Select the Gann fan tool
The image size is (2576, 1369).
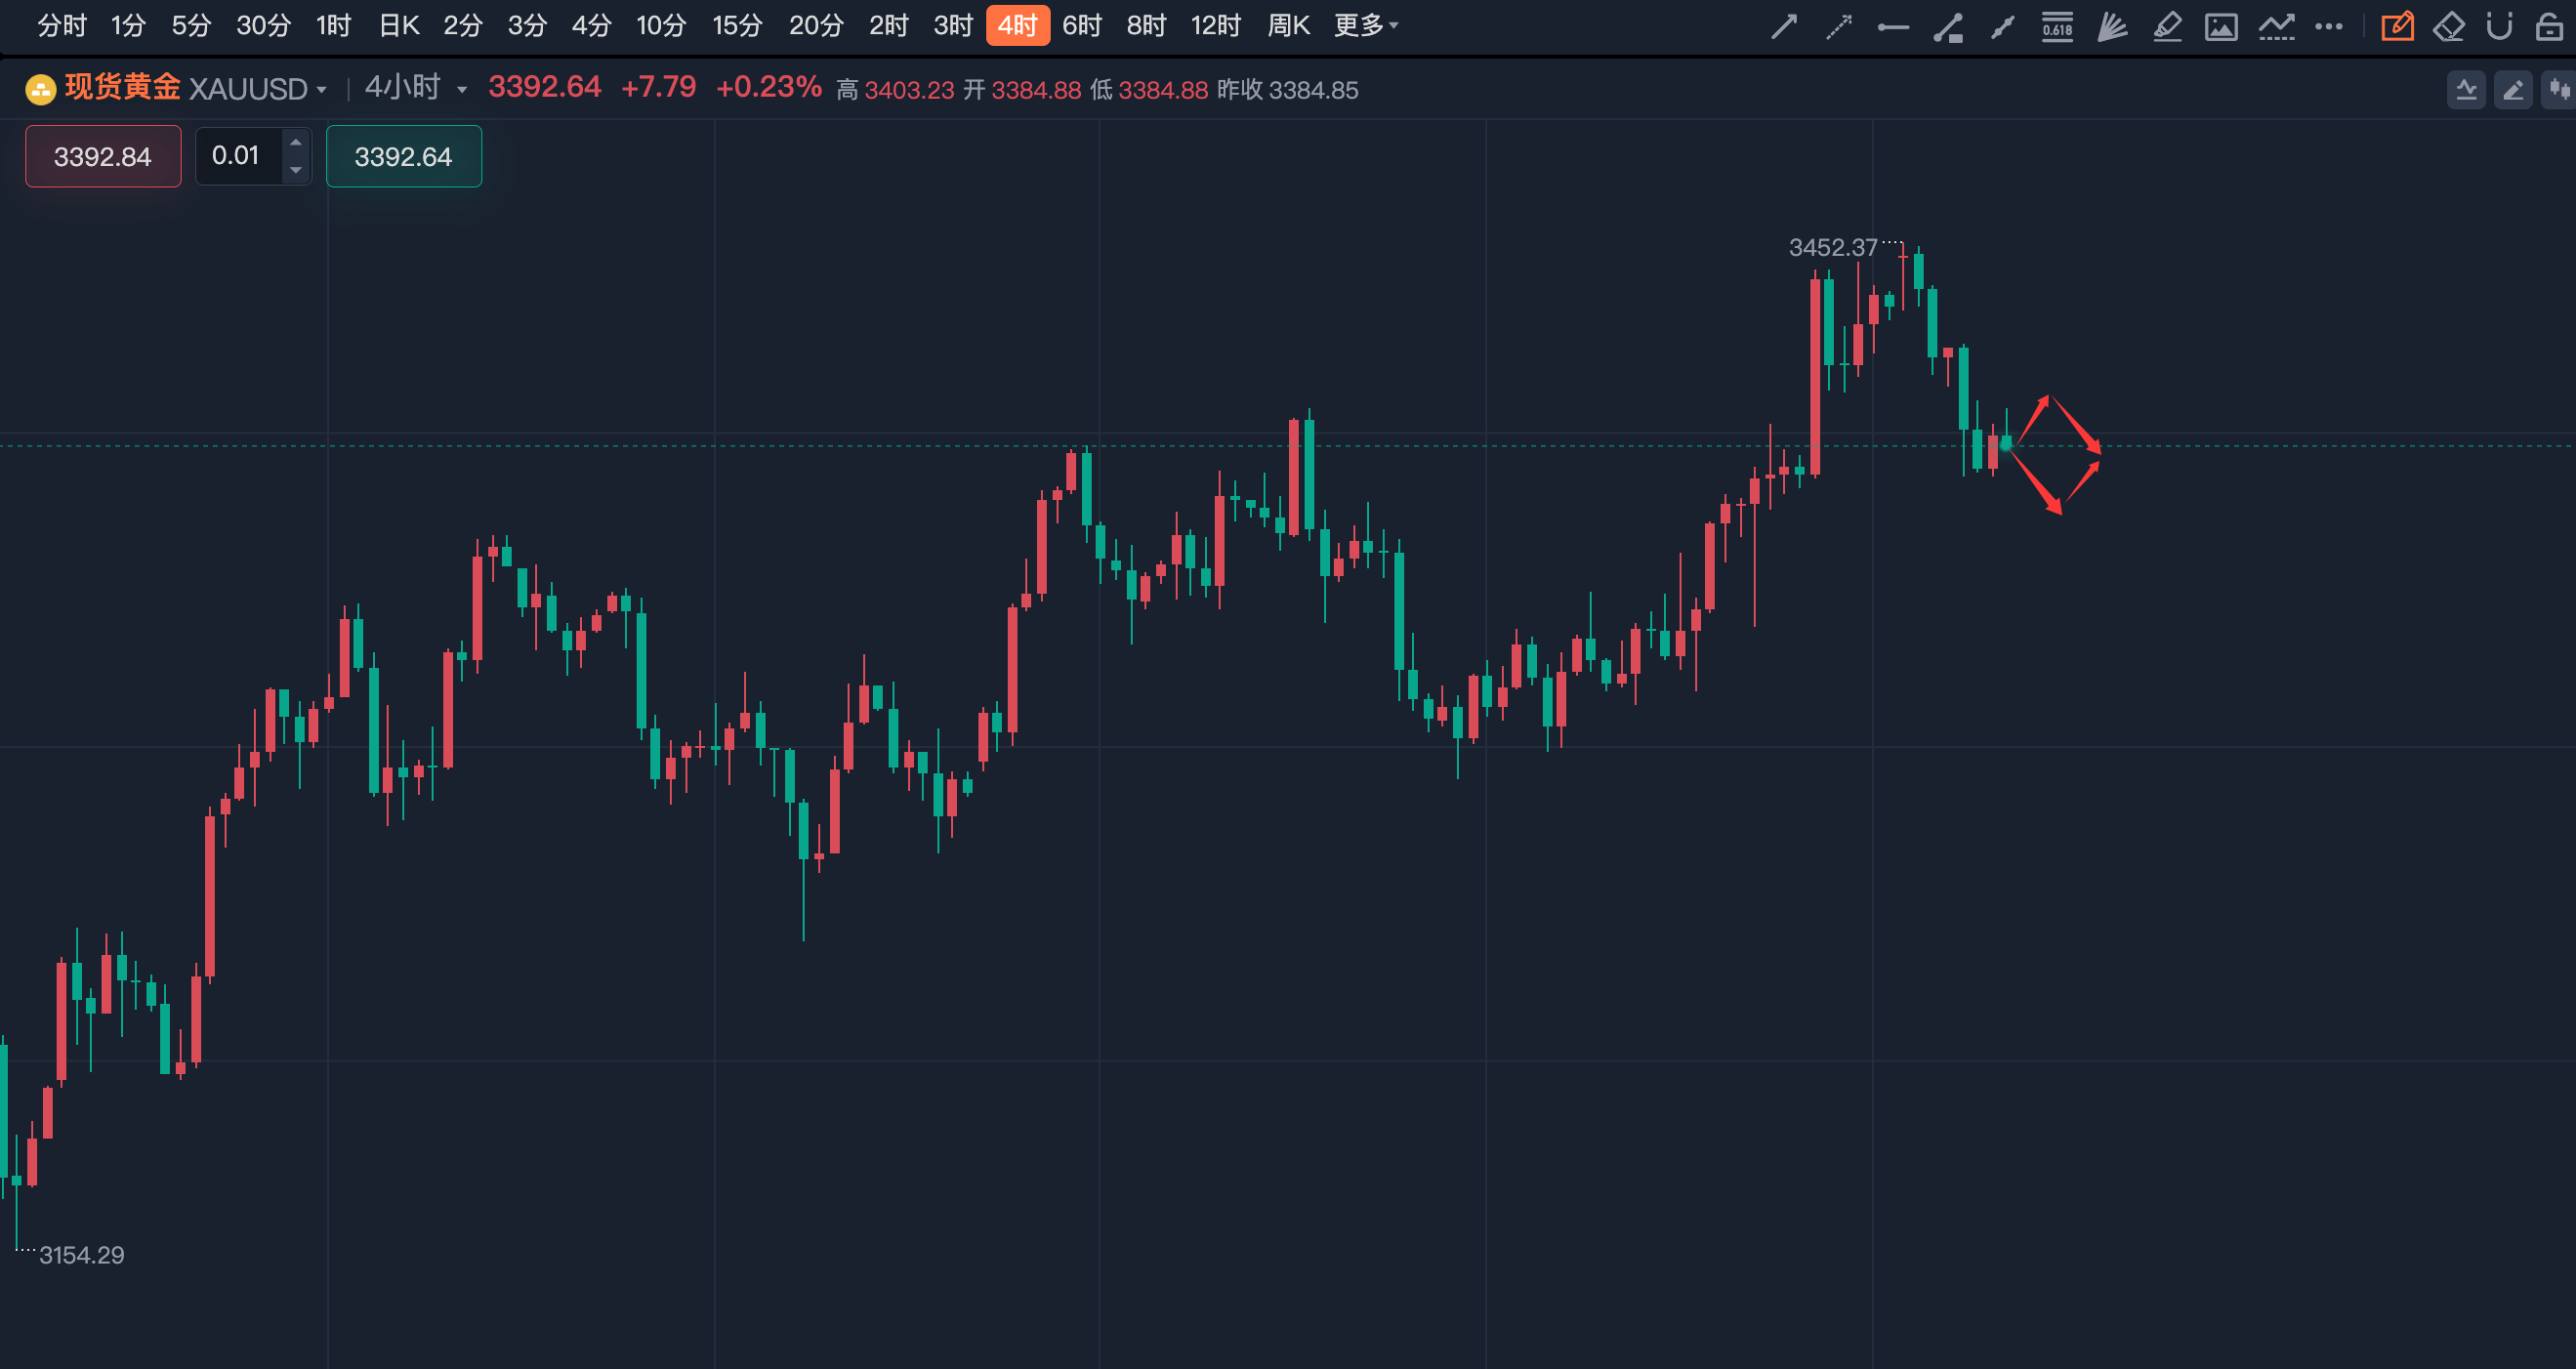pos(2111,26)
